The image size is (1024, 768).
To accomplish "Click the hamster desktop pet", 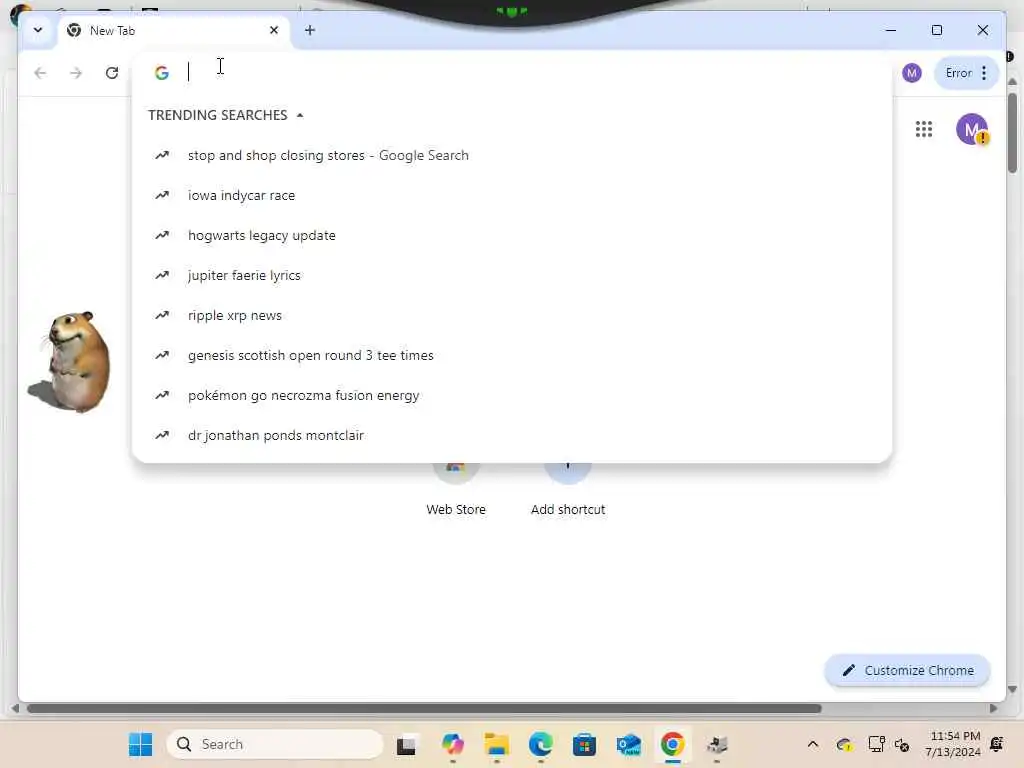I will point(71,362).
